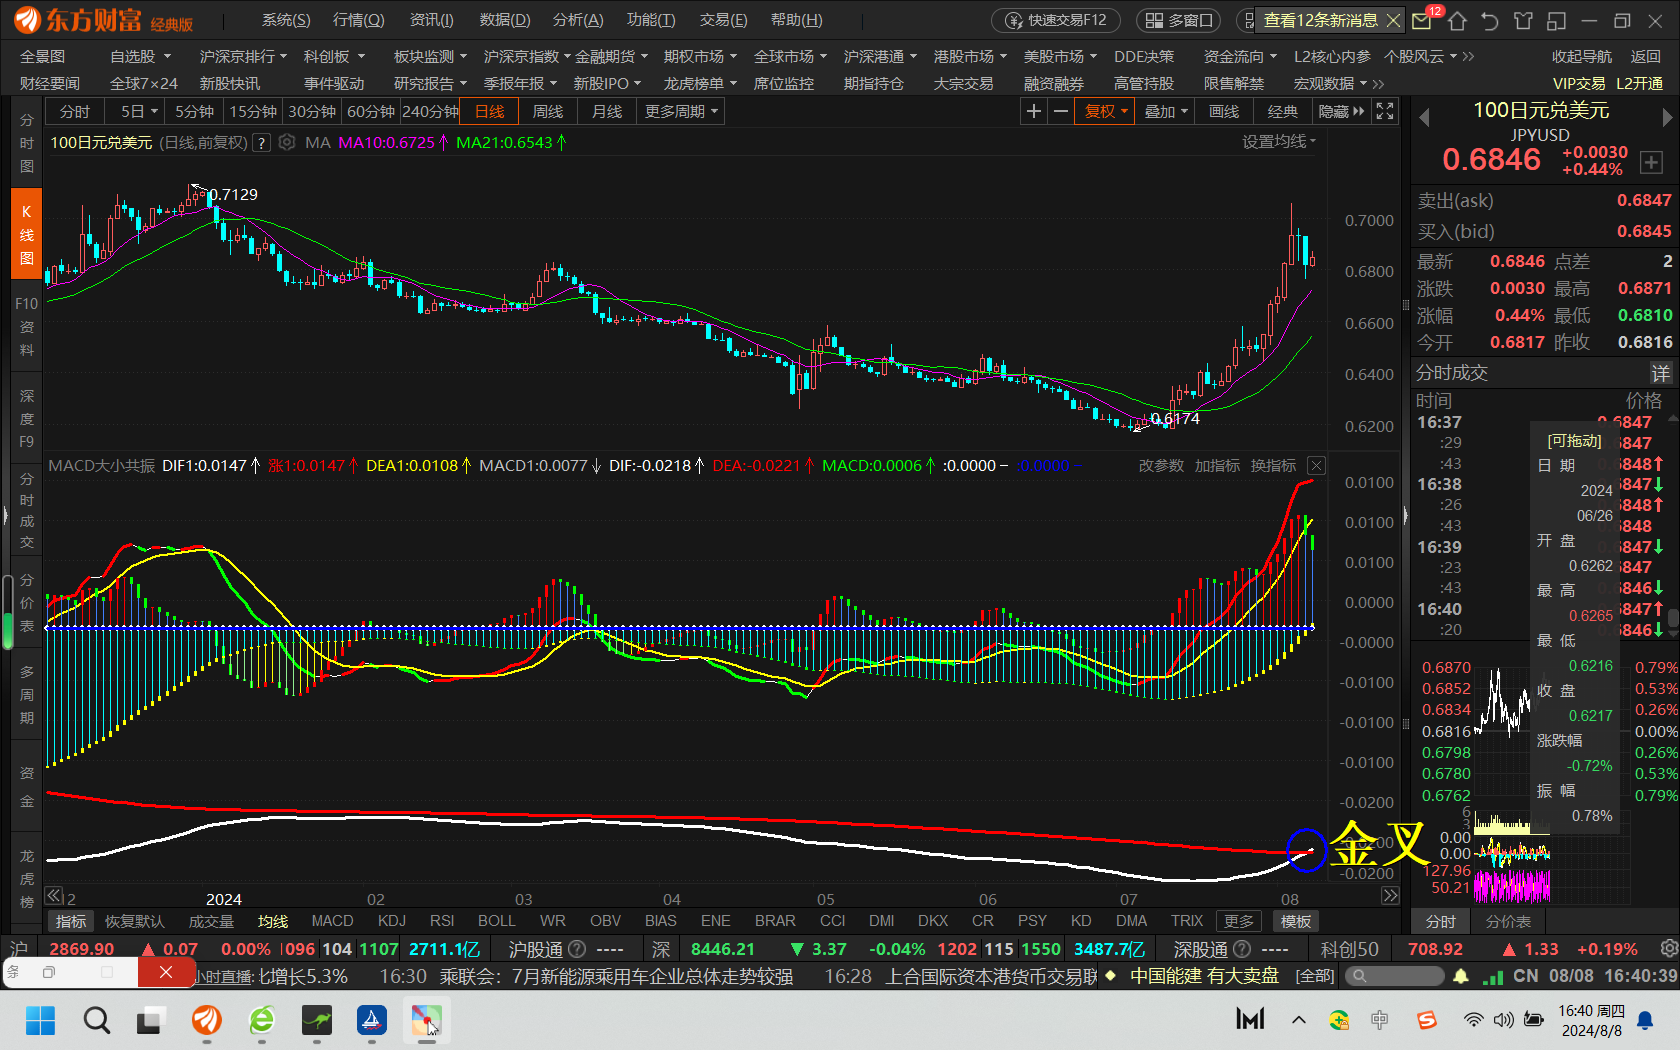Click 隐藏 panel toggle button
The height and width of the screenshot is (1050, 1680).
1341,111
